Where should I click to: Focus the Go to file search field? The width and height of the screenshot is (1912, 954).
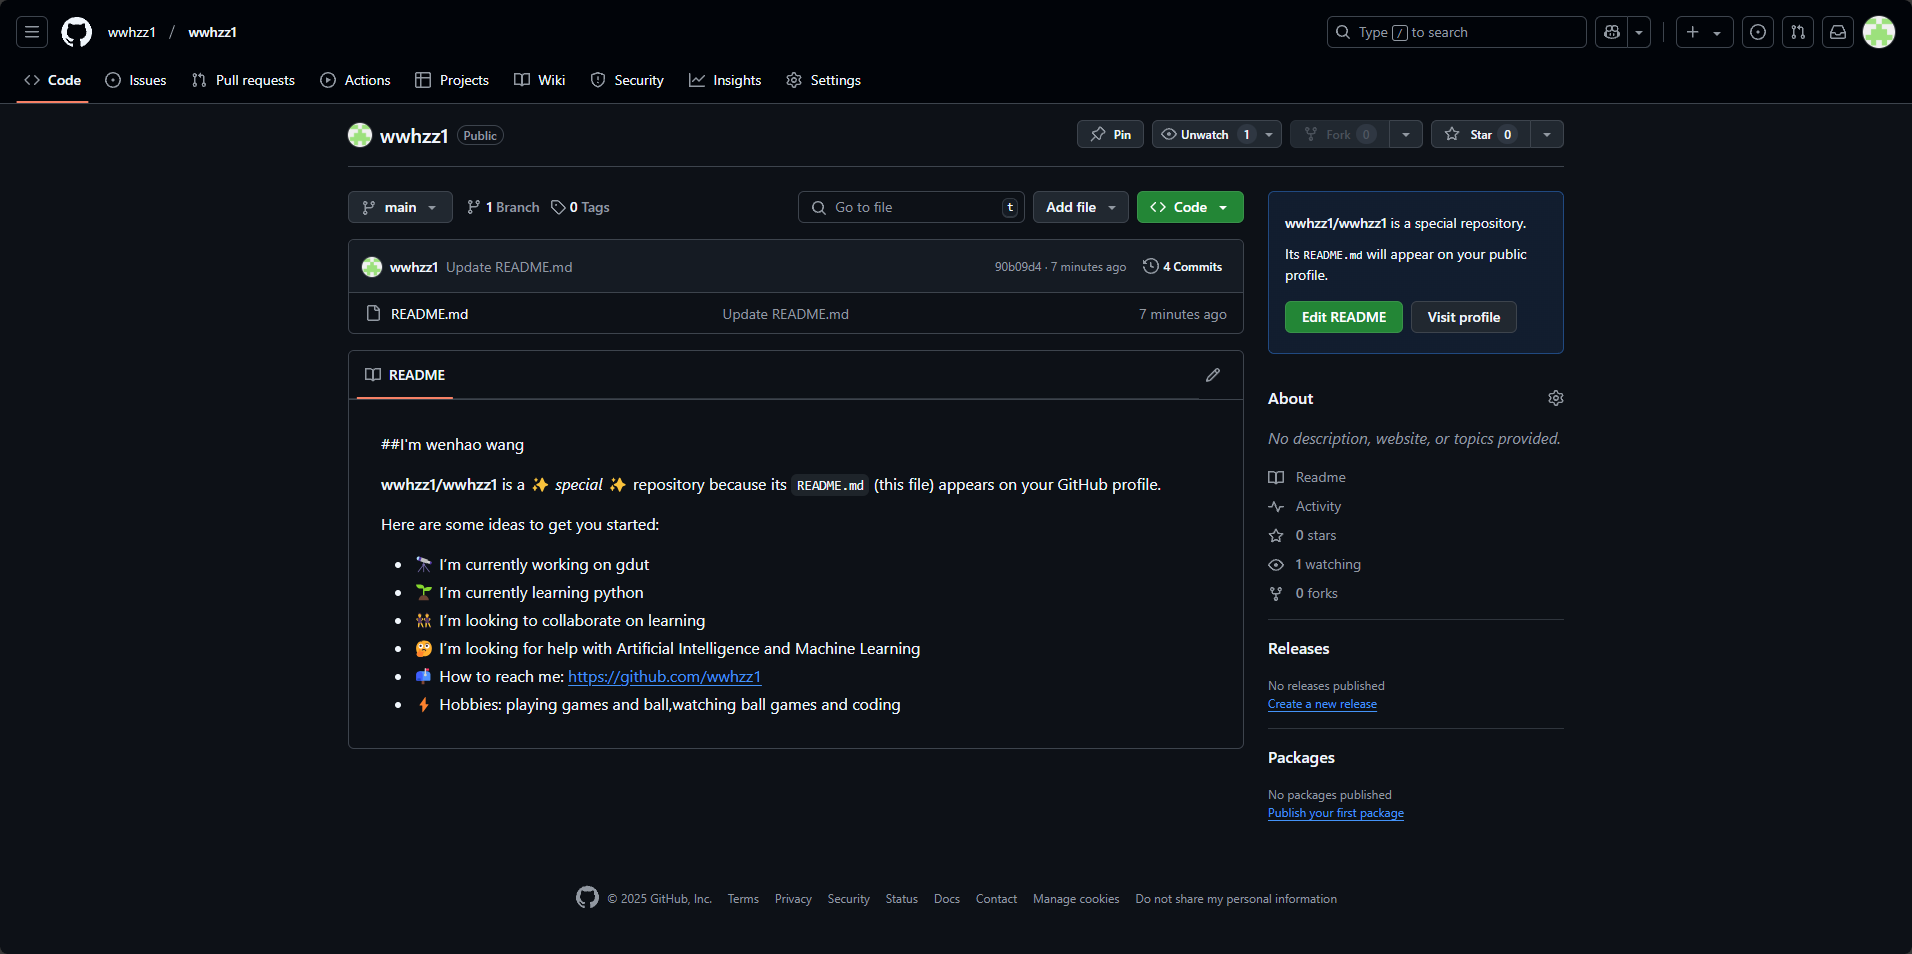tap(911, 207)
